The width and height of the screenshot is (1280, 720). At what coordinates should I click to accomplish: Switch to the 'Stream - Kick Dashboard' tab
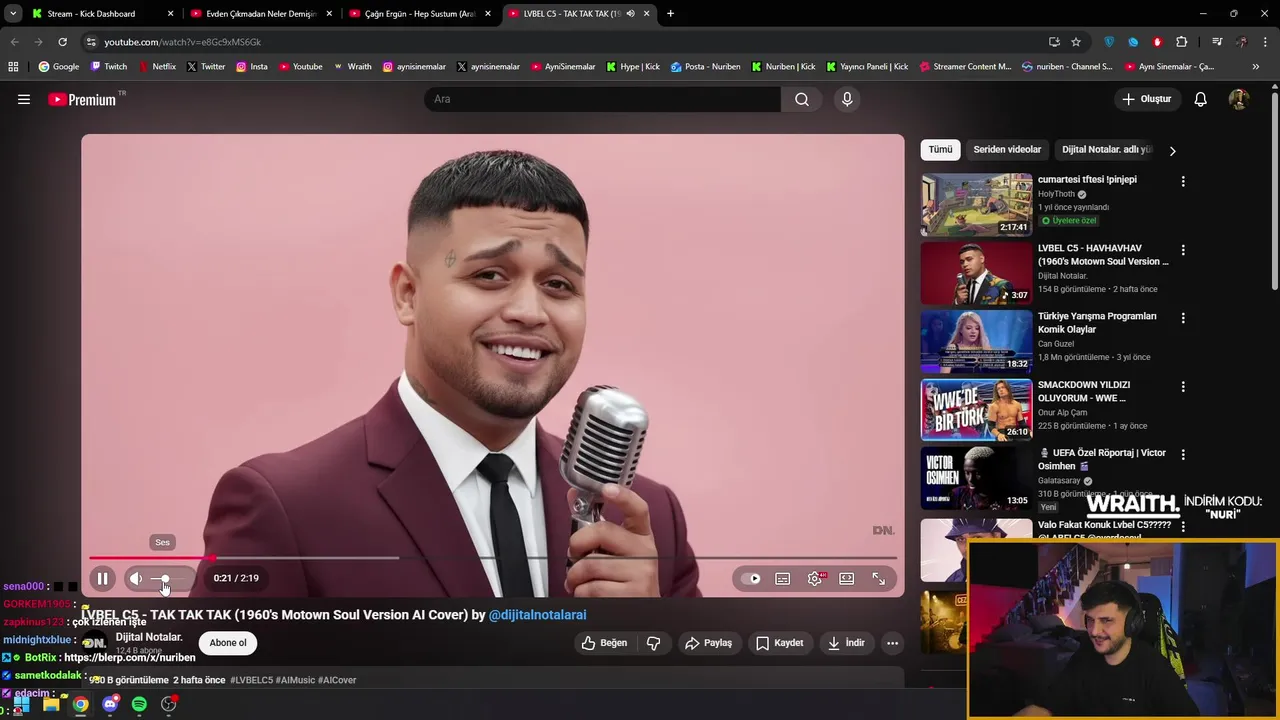pos(102,13)
